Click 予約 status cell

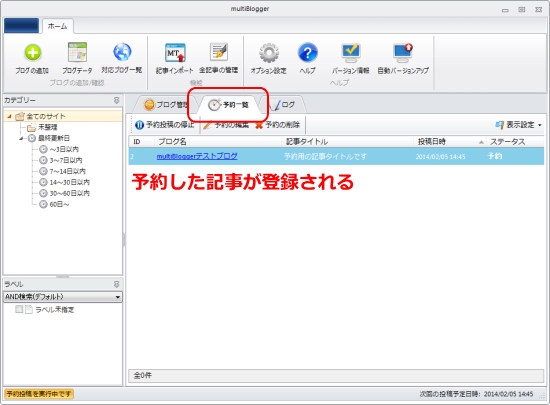(495, 156)
